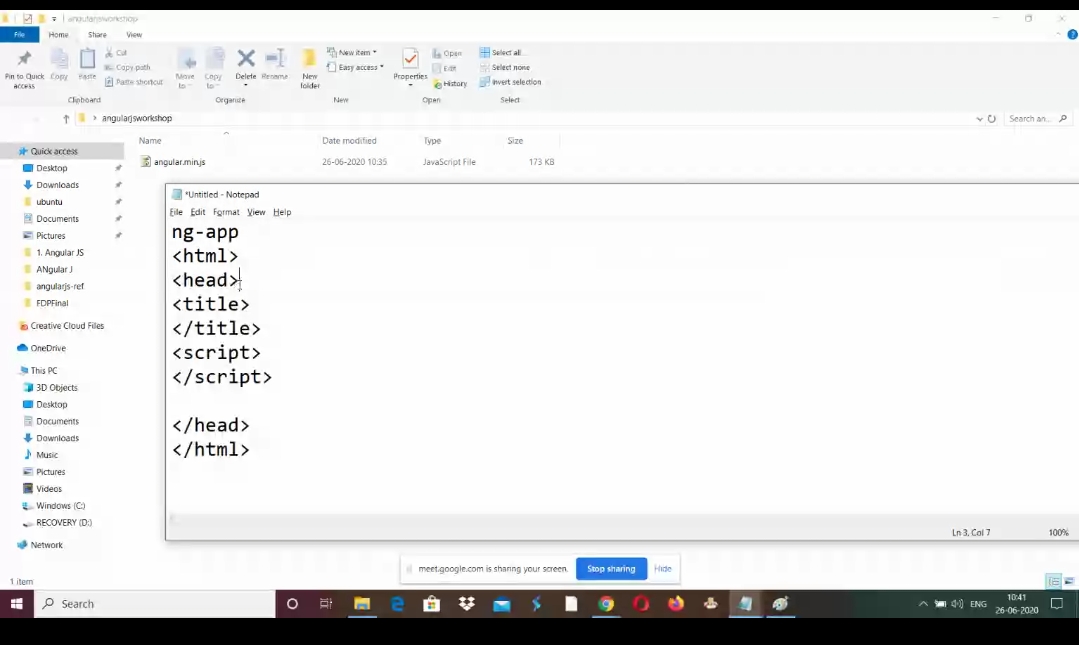Expand the New item dropdown
Viewport: 1079px width, 645px height.
[x=352, y=53]
